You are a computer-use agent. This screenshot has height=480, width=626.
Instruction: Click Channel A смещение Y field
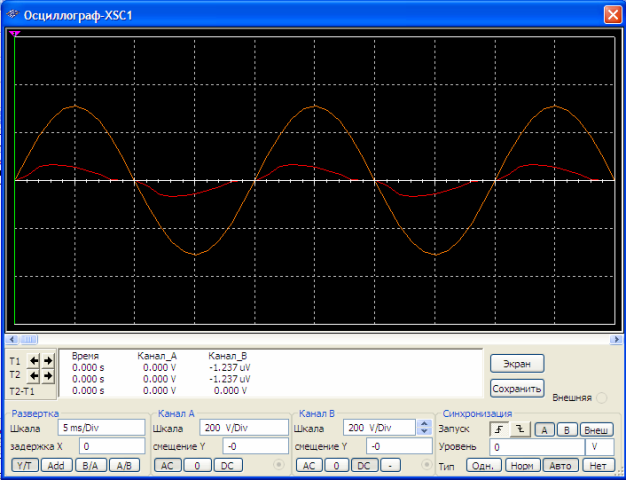256,446
